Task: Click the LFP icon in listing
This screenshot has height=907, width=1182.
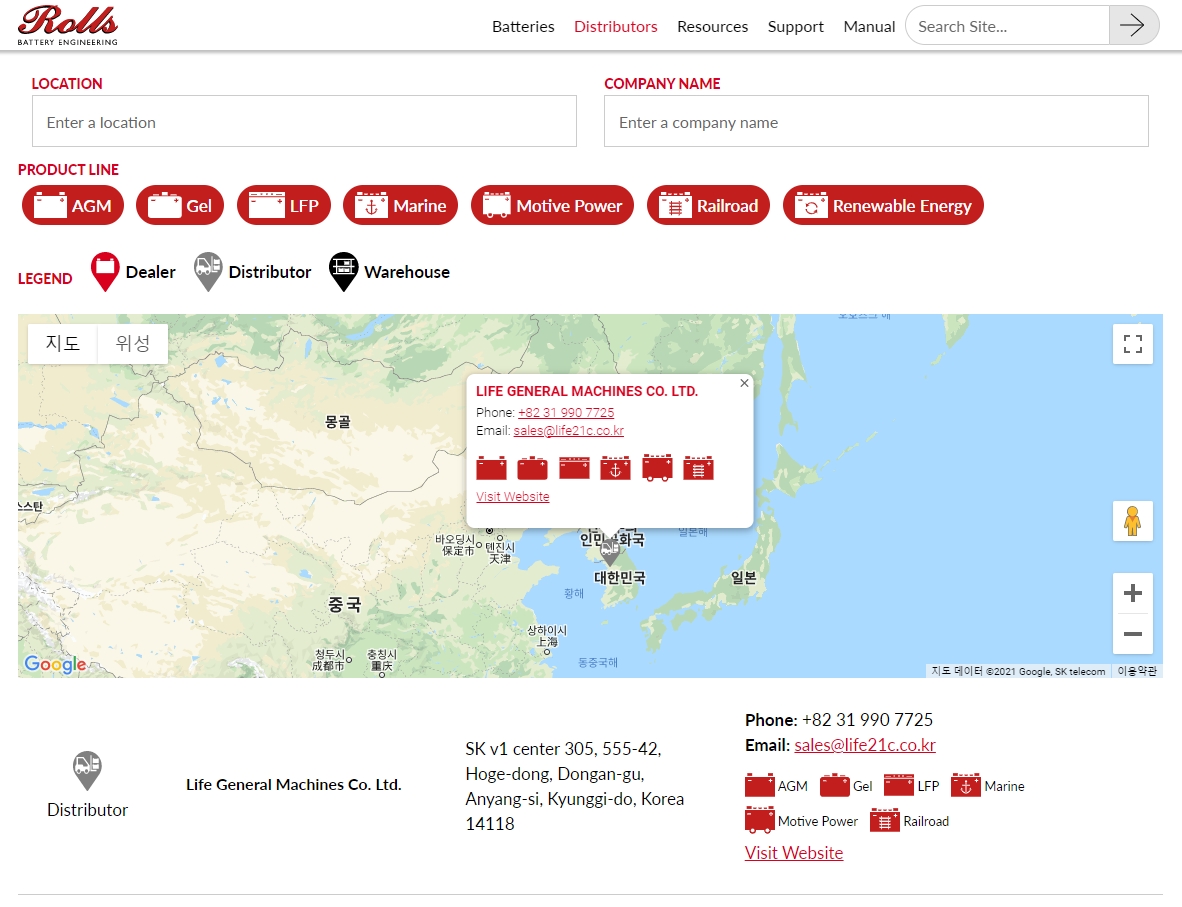Action: coord(899,785)
